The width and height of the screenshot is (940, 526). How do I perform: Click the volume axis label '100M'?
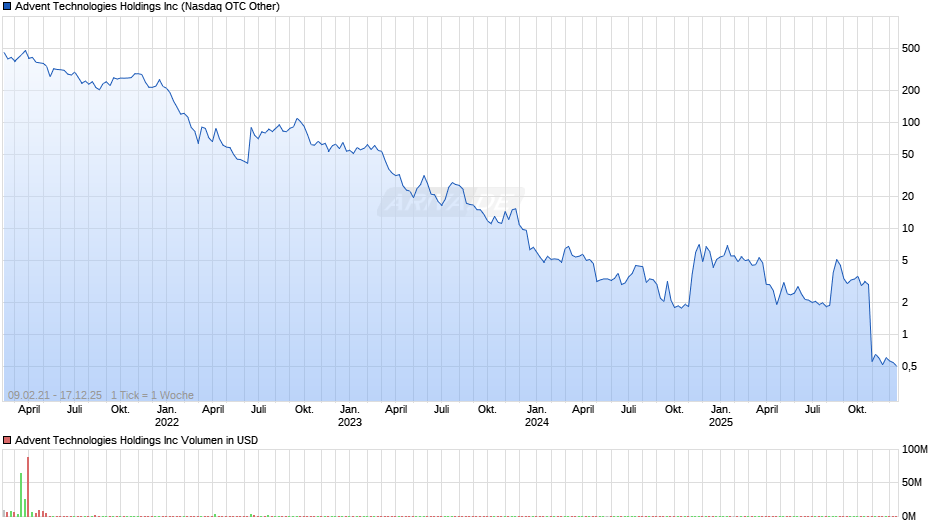point(915,450)
